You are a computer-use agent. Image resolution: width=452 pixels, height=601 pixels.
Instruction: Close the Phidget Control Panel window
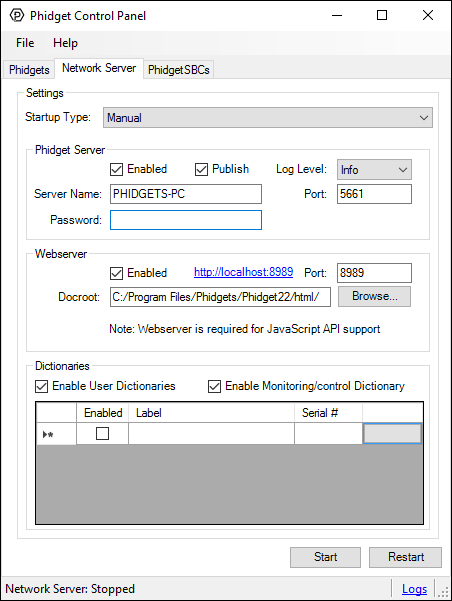[428, 16]
